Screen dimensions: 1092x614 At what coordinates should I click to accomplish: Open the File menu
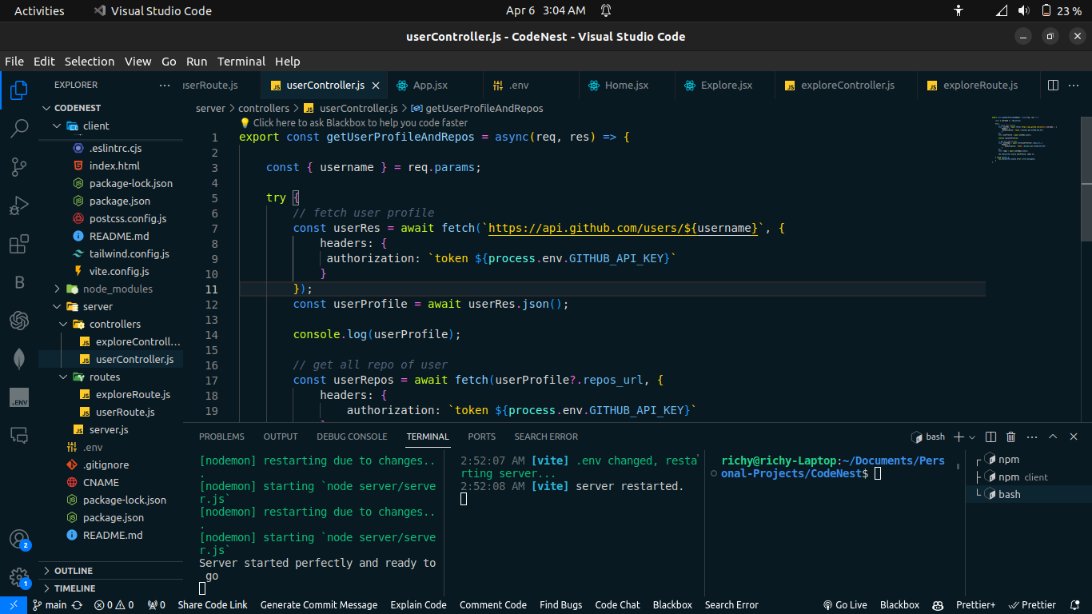14,61
